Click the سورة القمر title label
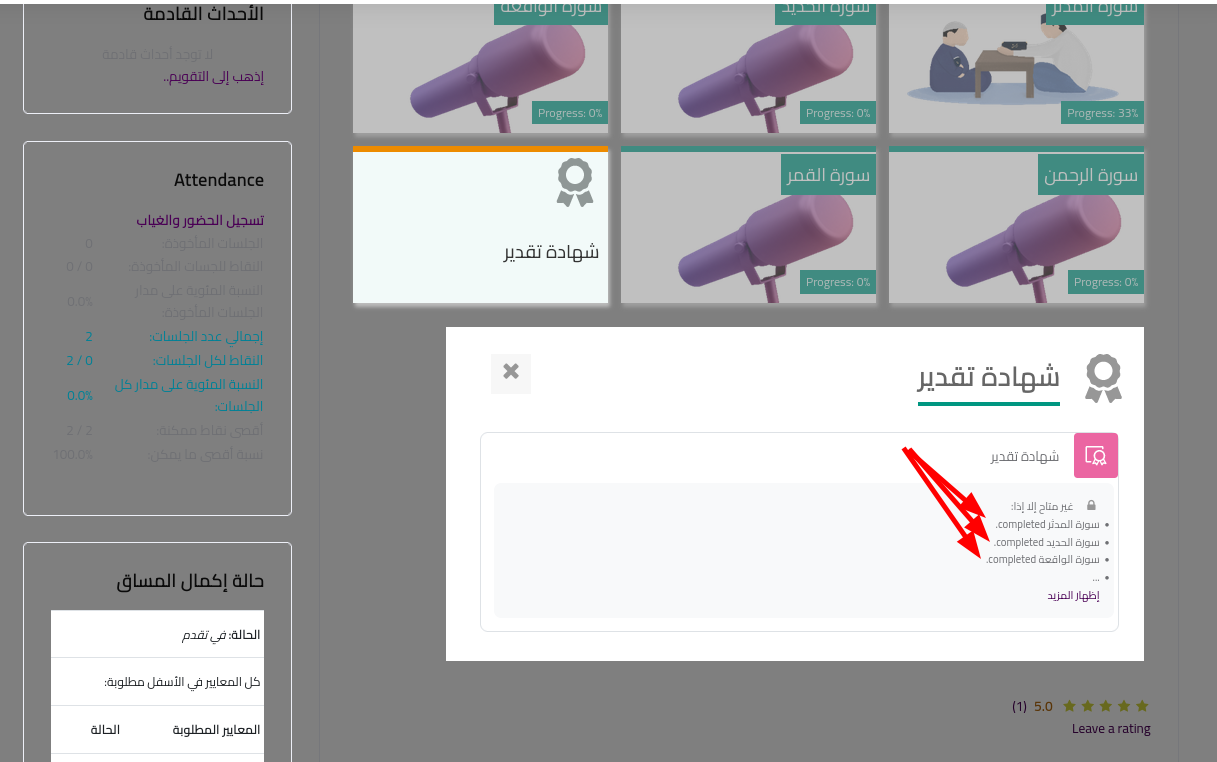The height and width of the screenshot is (762, 1217). point(828,176)
